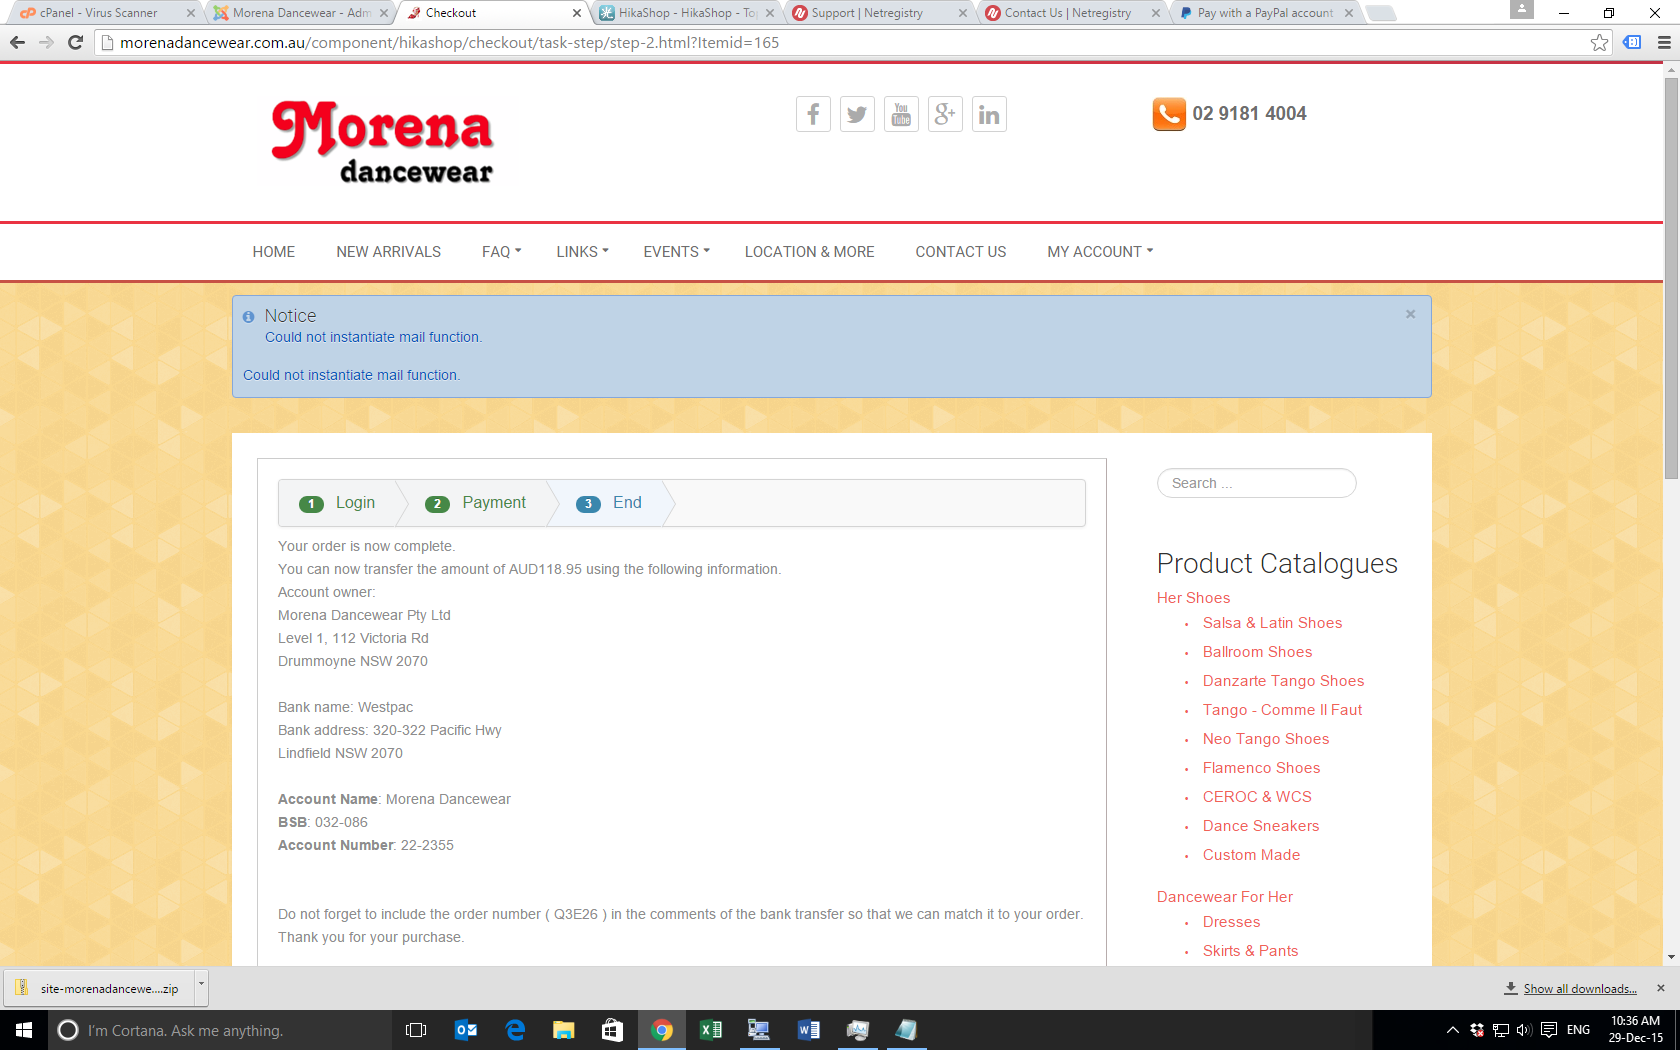Reload the checkout page
Viewport: 1680px width, 1050px height.
click(75, 42)
